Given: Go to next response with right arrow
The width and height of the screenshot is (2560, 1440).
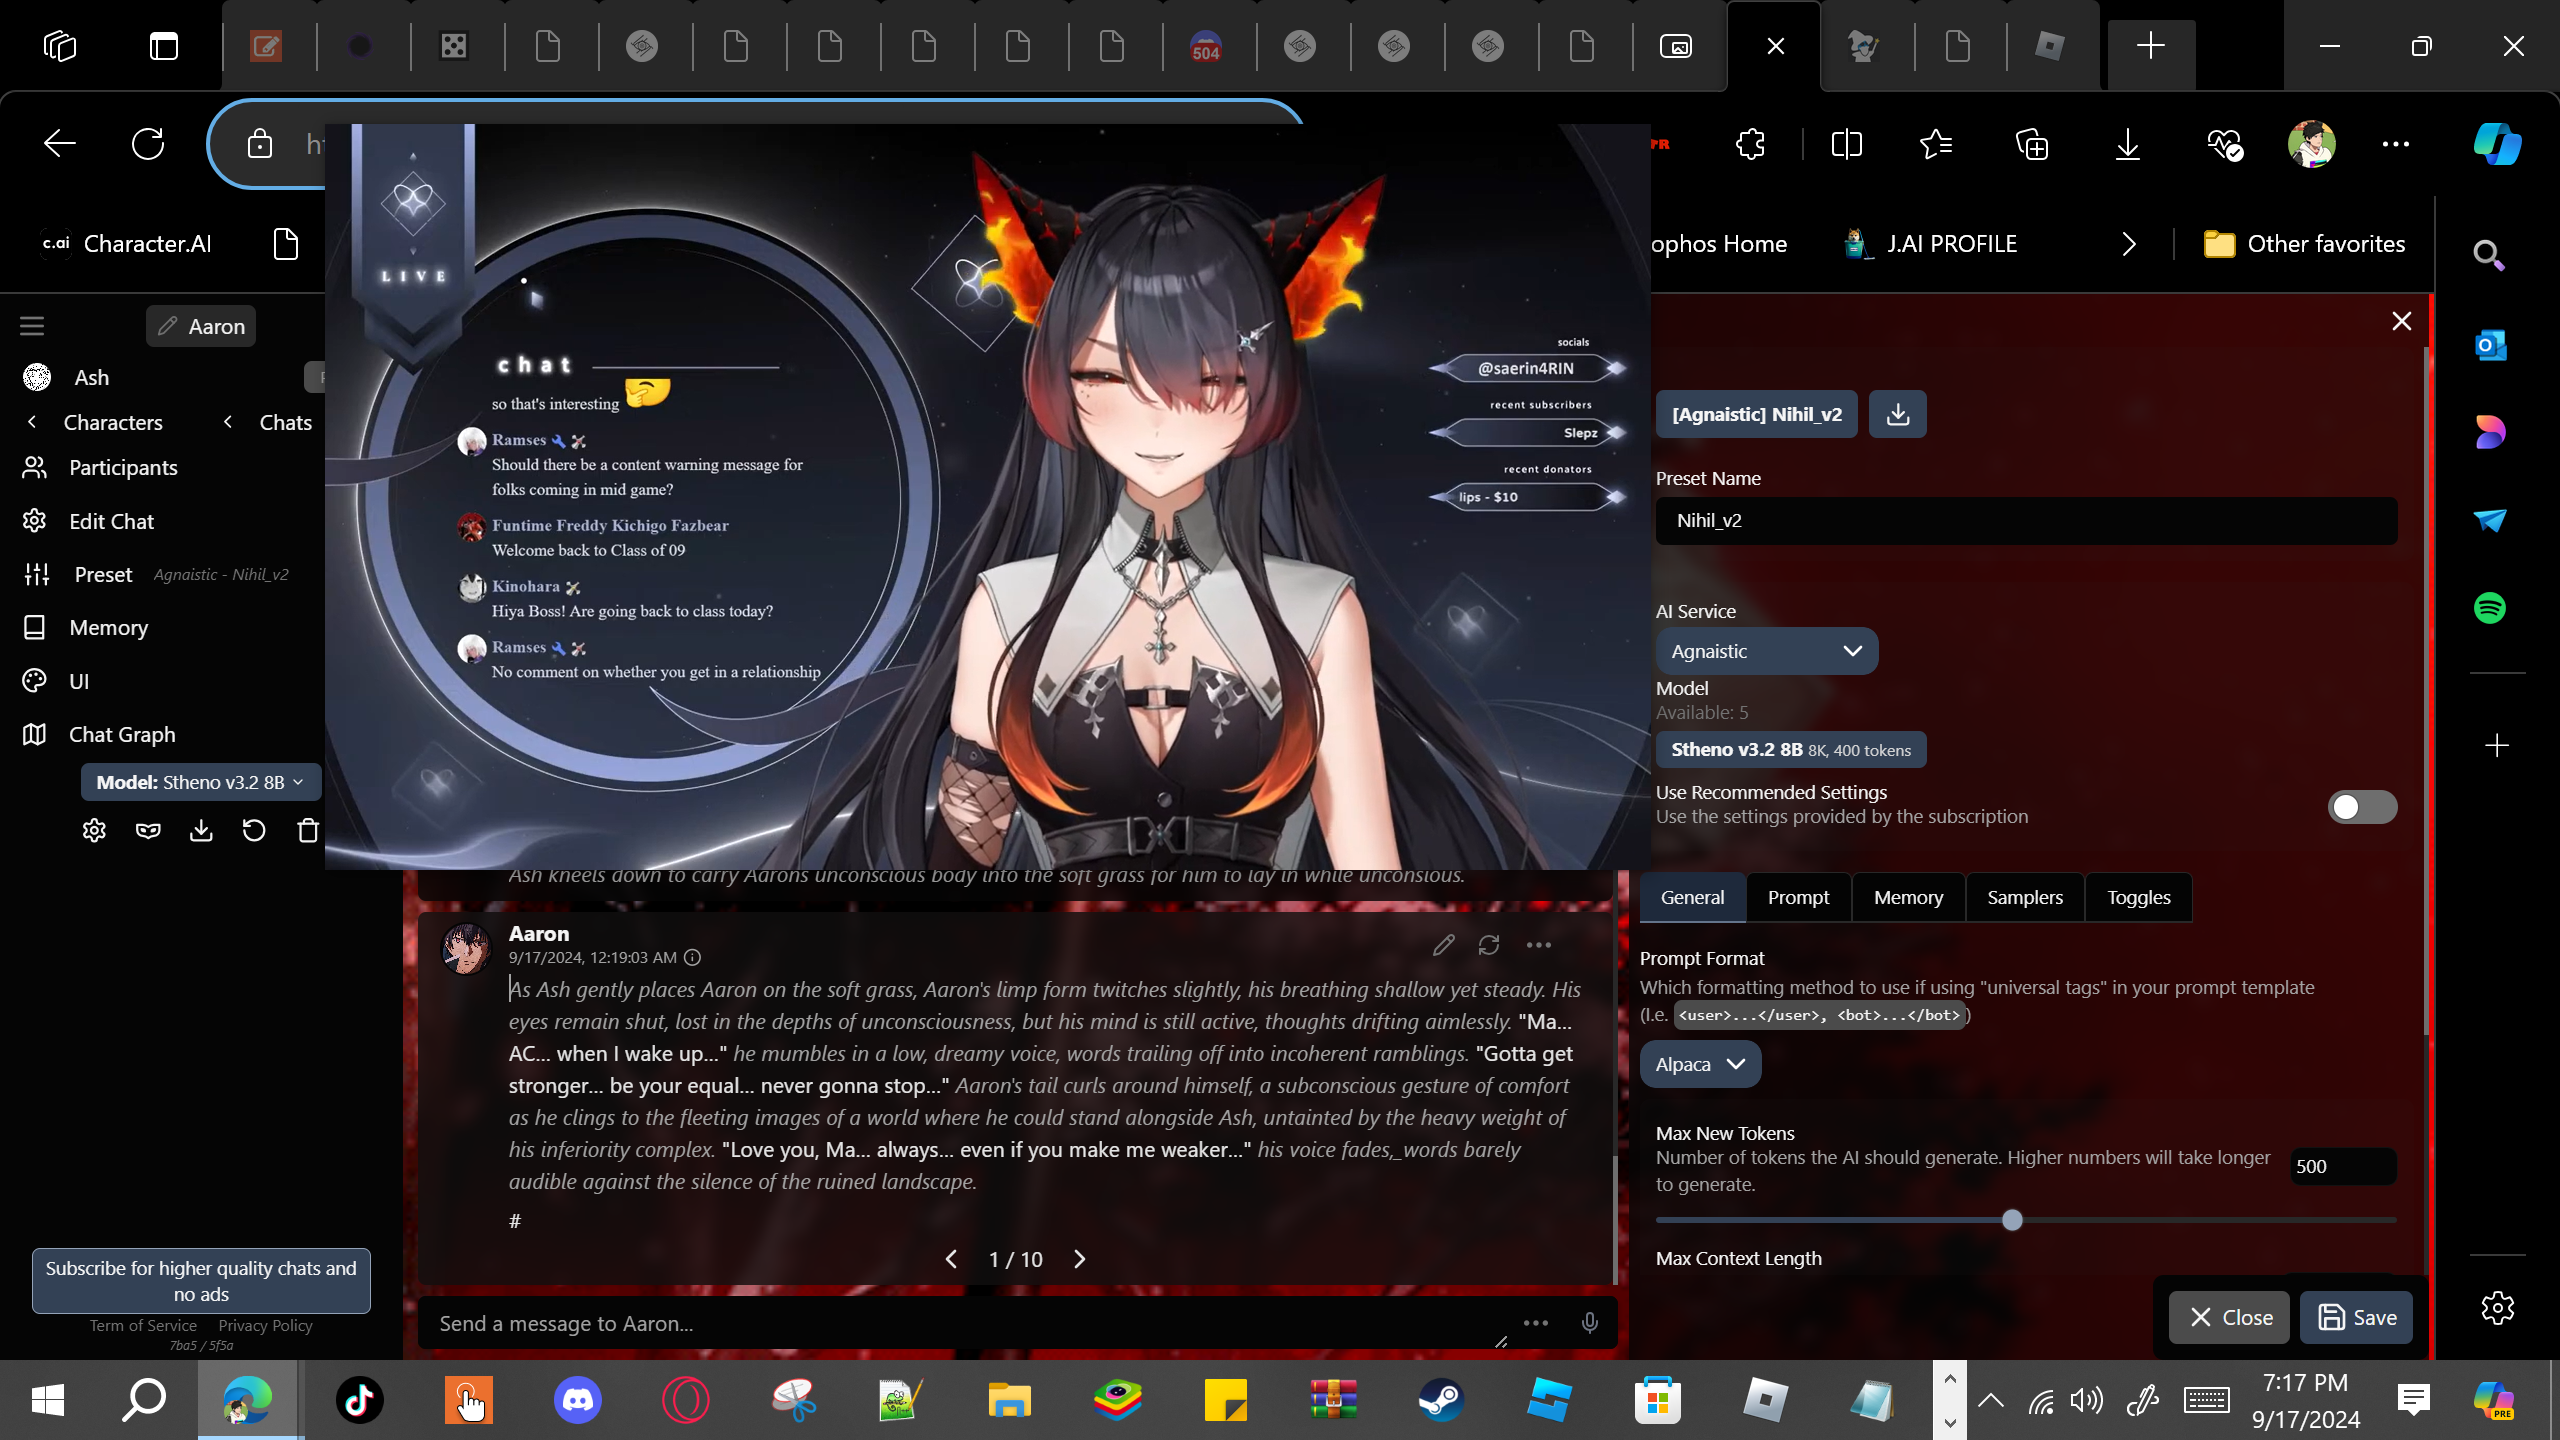Looking at the screenshot, I should (1079, 1259).
